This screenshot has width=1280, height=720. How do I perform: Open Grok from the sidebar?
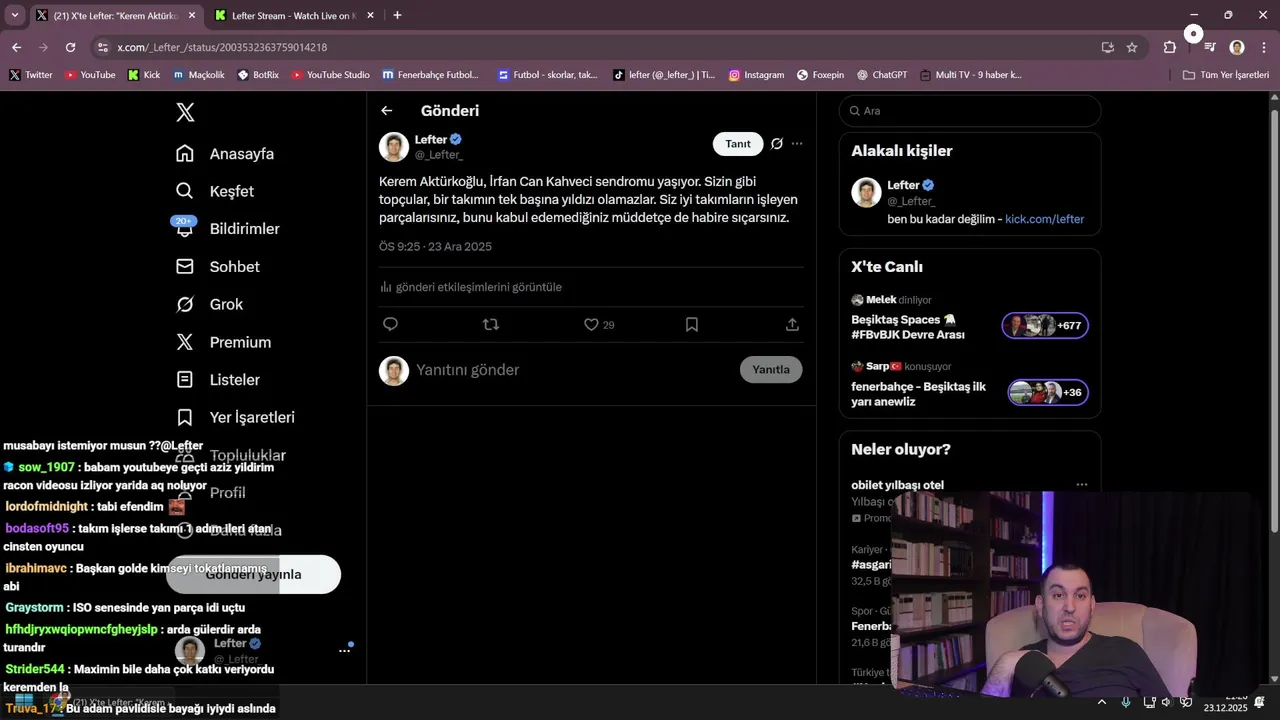click(209, 304)
